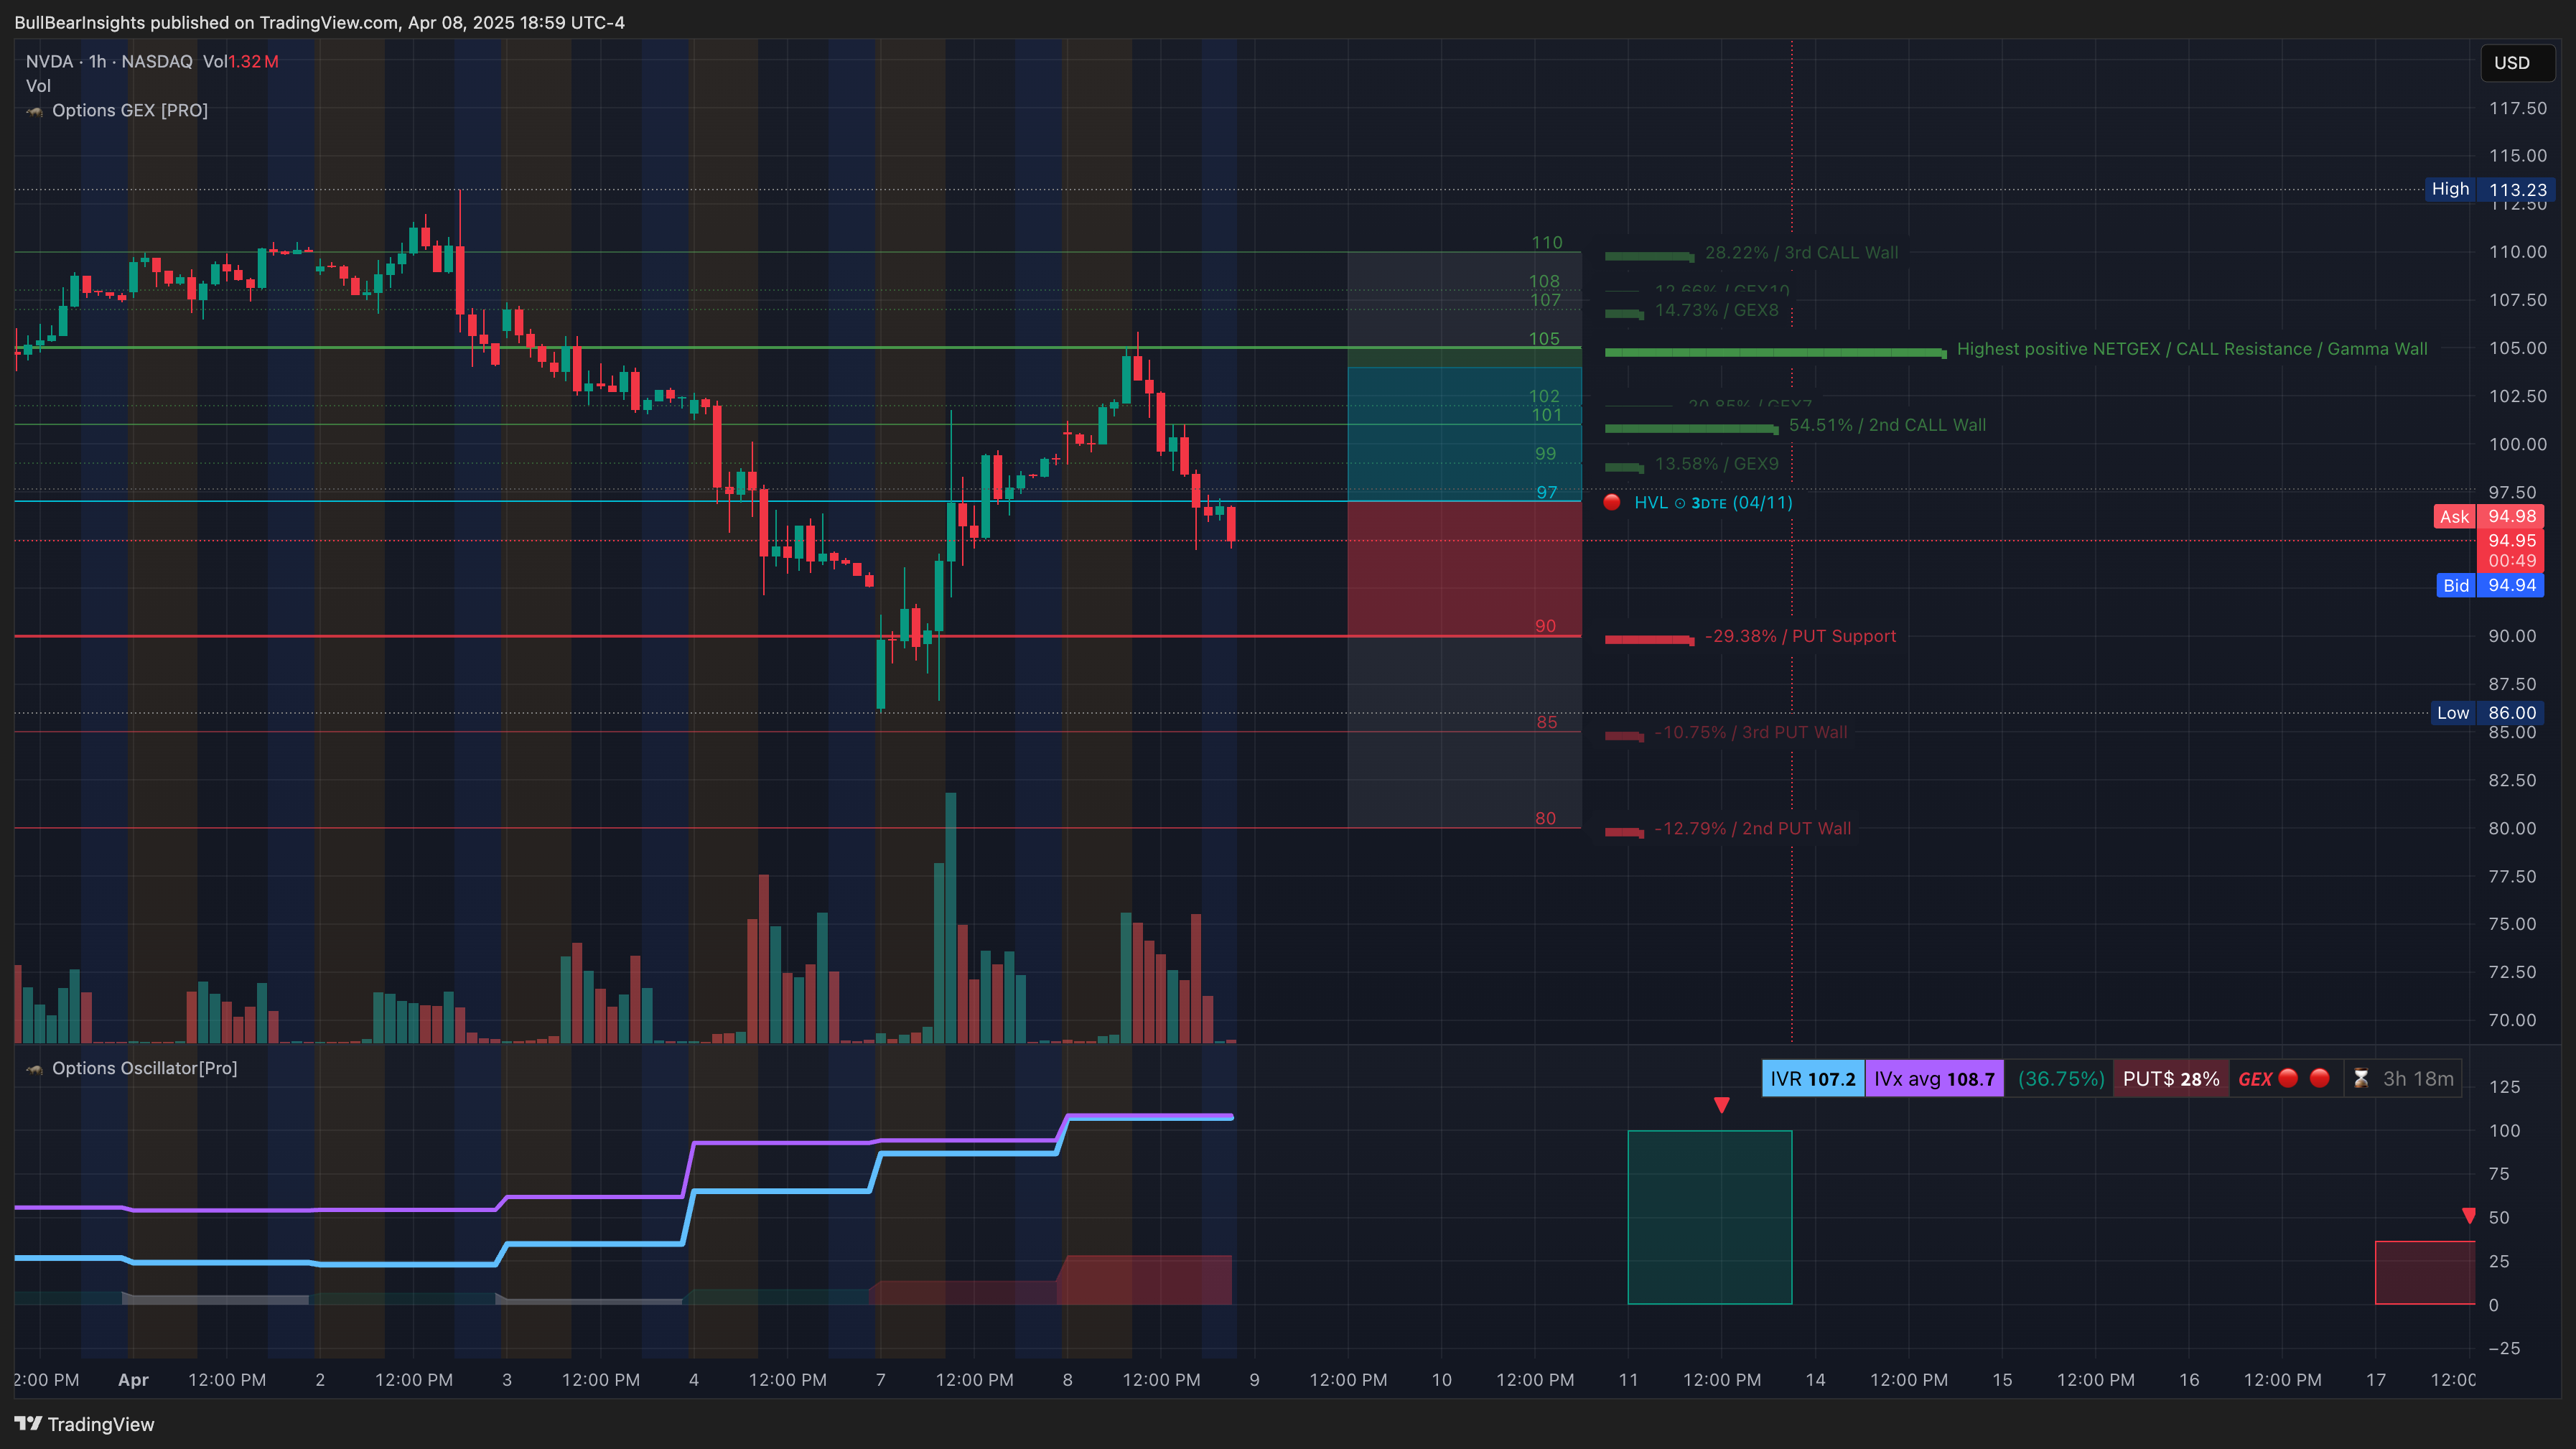This screenshot has height=1449, width=2576.
Task: Select the Options Oscillator[Pro] indicator name
Action: pyautogui.click(x=145, y=1068)
